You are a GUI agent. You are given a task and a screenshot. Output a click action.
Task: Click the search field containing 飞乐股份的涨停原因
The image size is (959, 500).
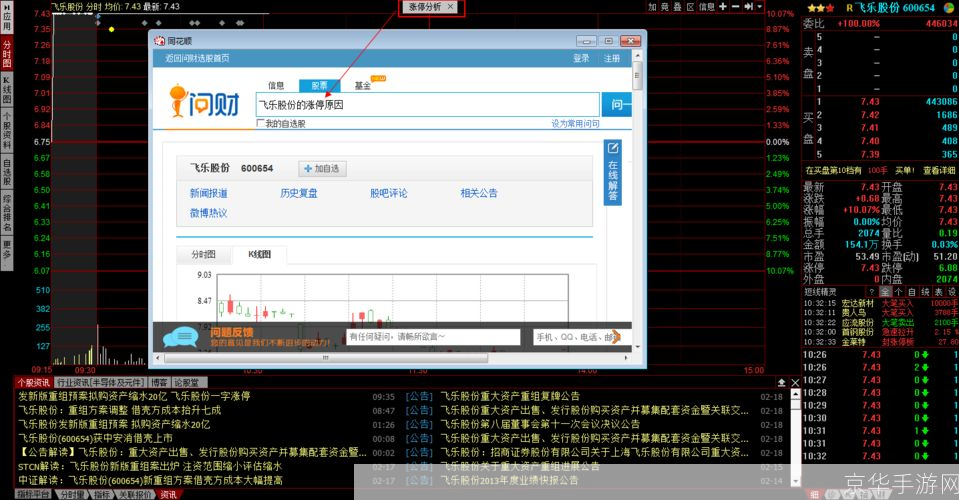428,105
